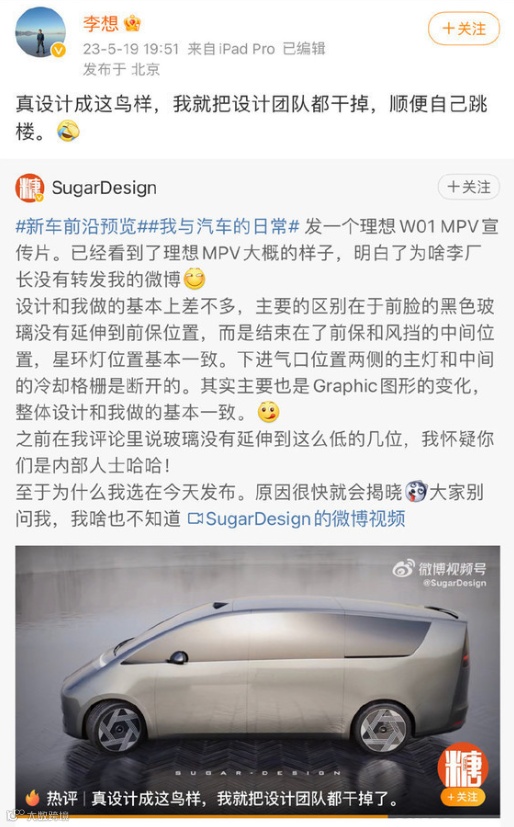Play the MPV concept car video

tap(257, 681)
